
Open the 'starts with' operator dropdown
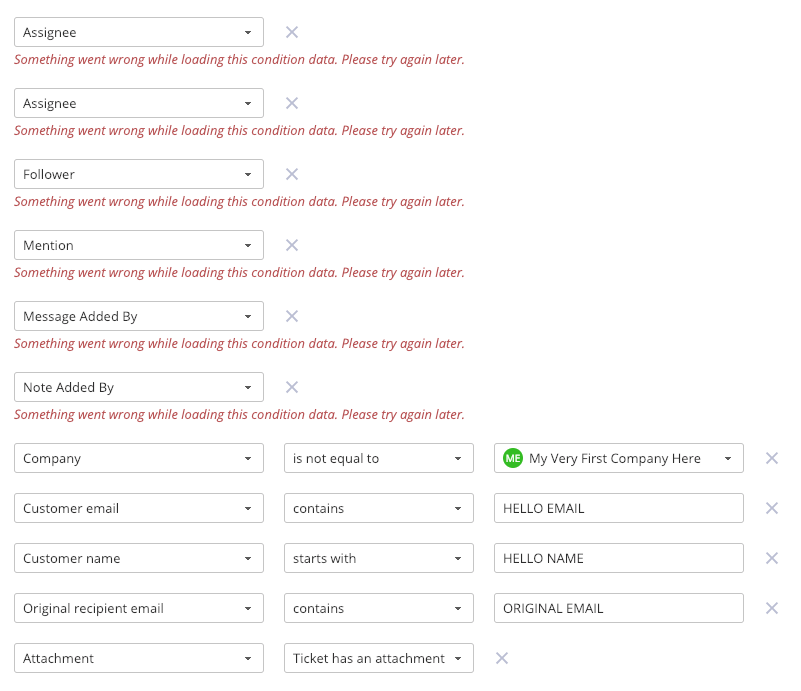[x=379, y=558]
